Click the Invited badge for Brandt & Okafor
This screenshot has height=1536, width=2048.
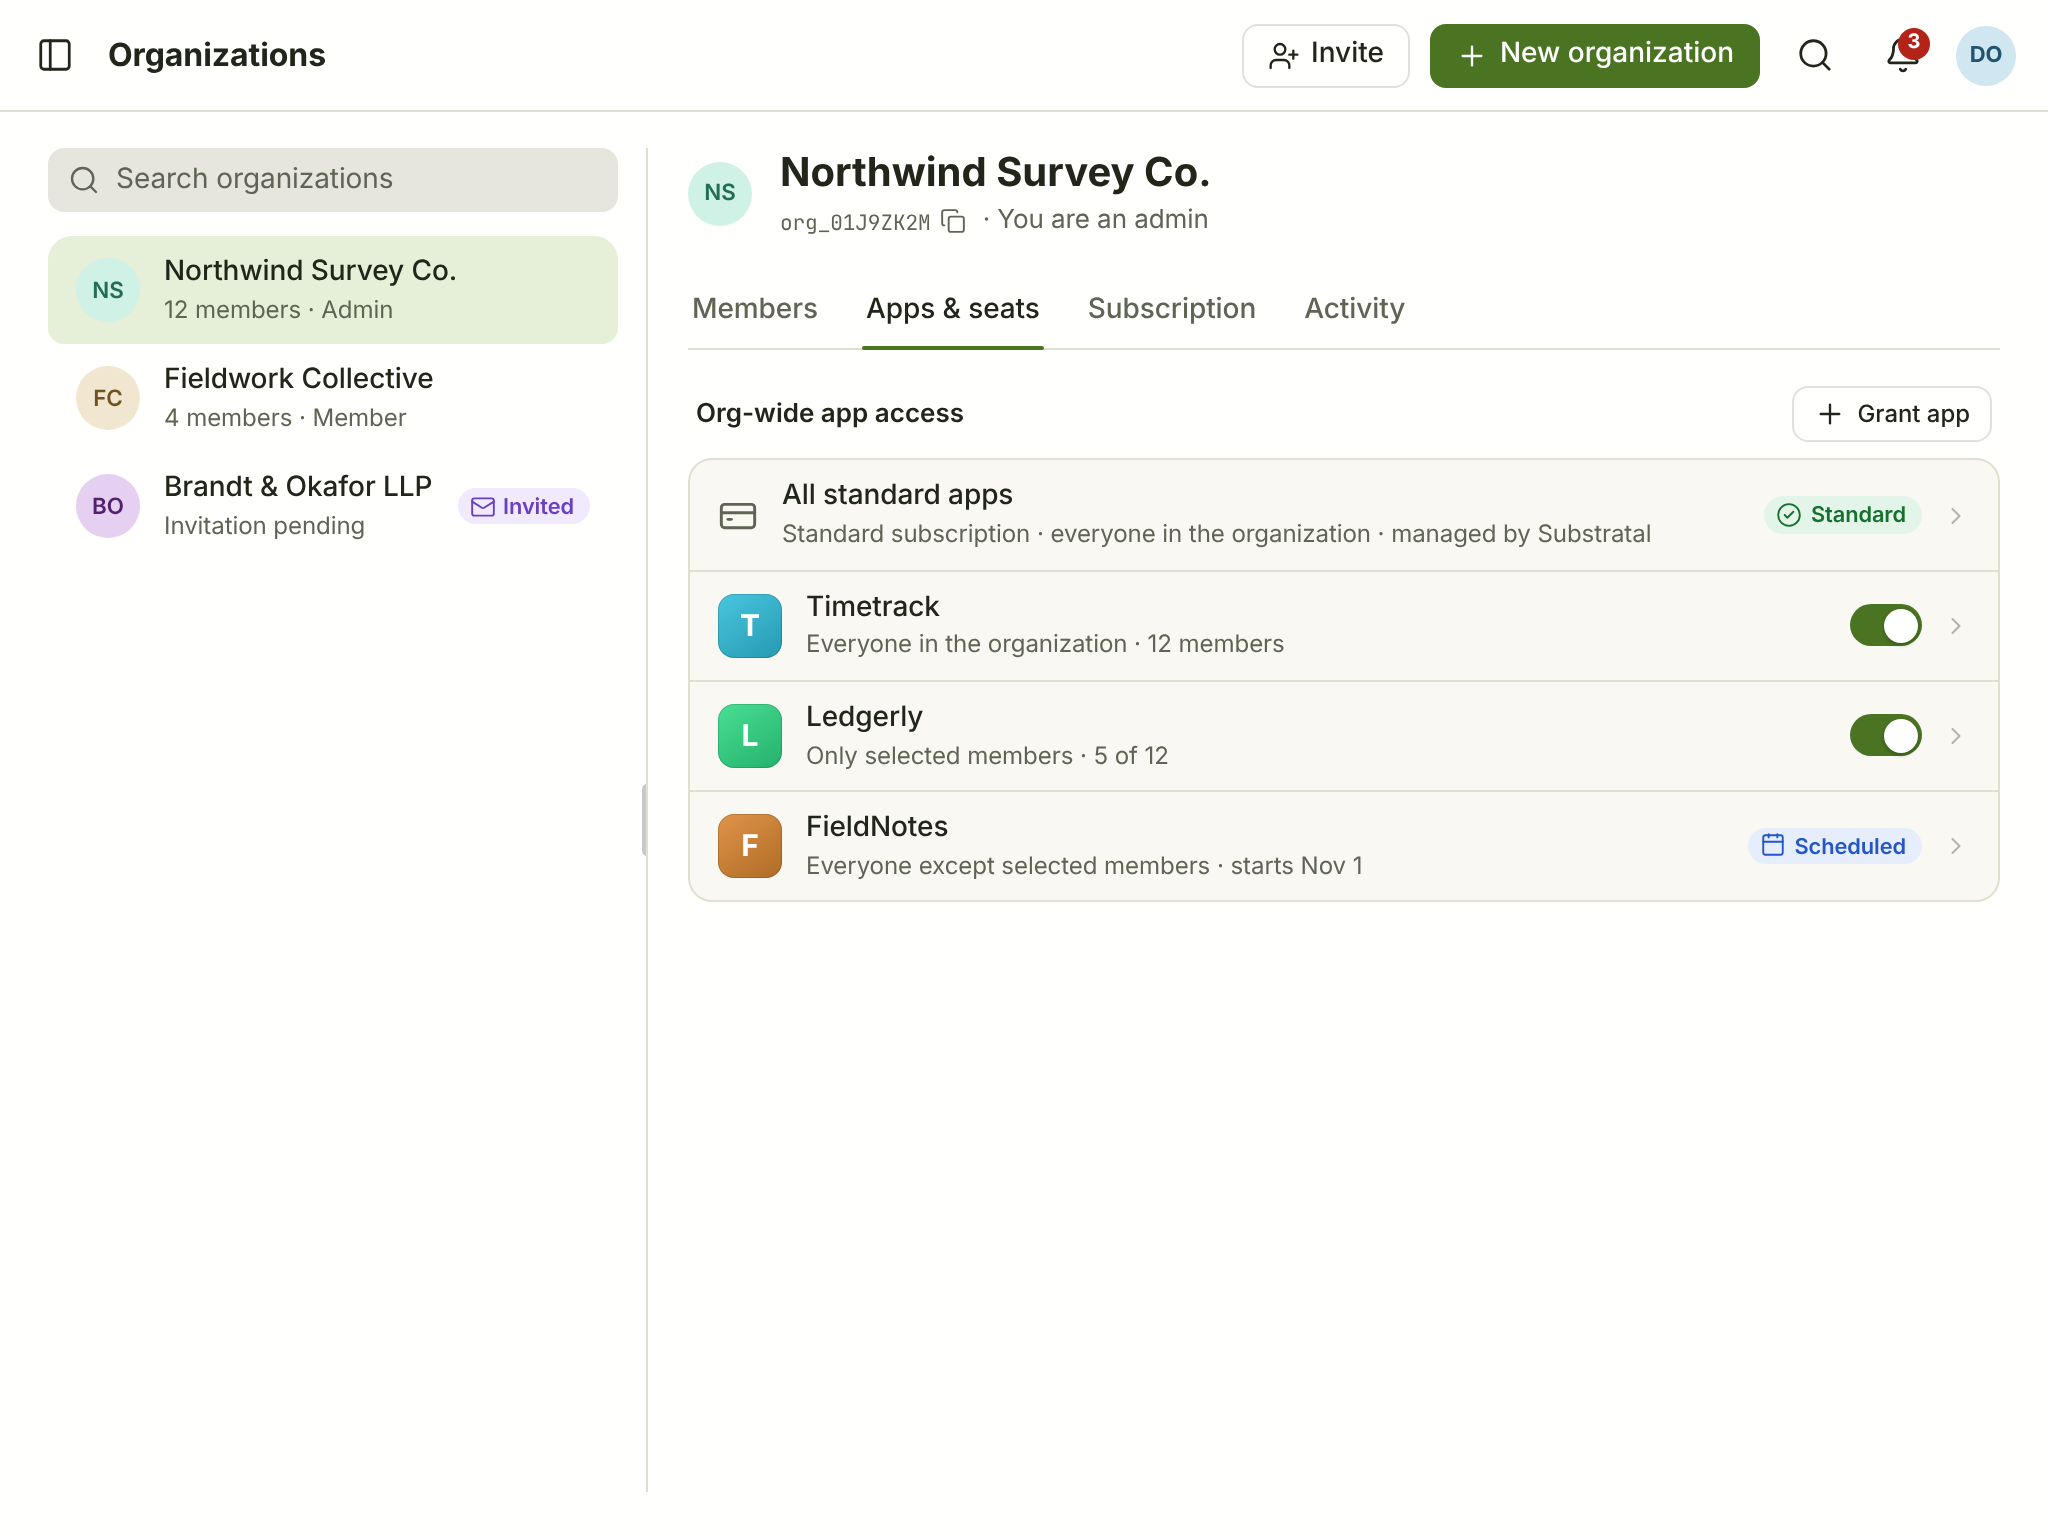[x=524, y=506]
